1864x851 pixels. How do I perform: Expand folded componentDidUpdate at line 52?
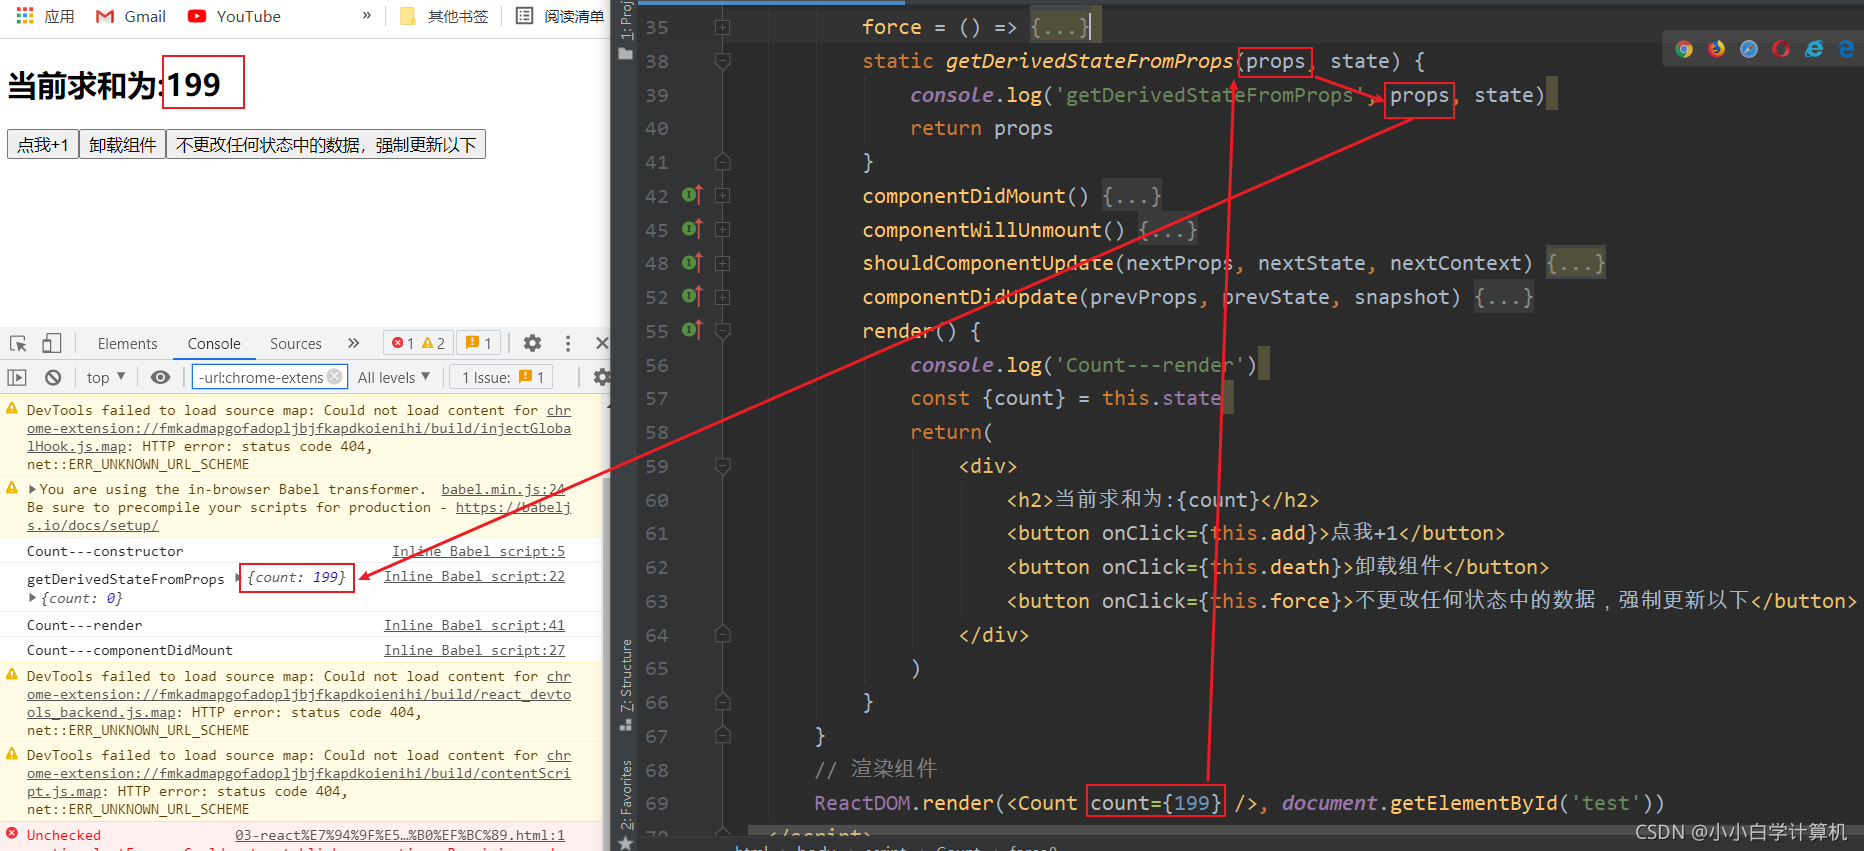[722, 297]
